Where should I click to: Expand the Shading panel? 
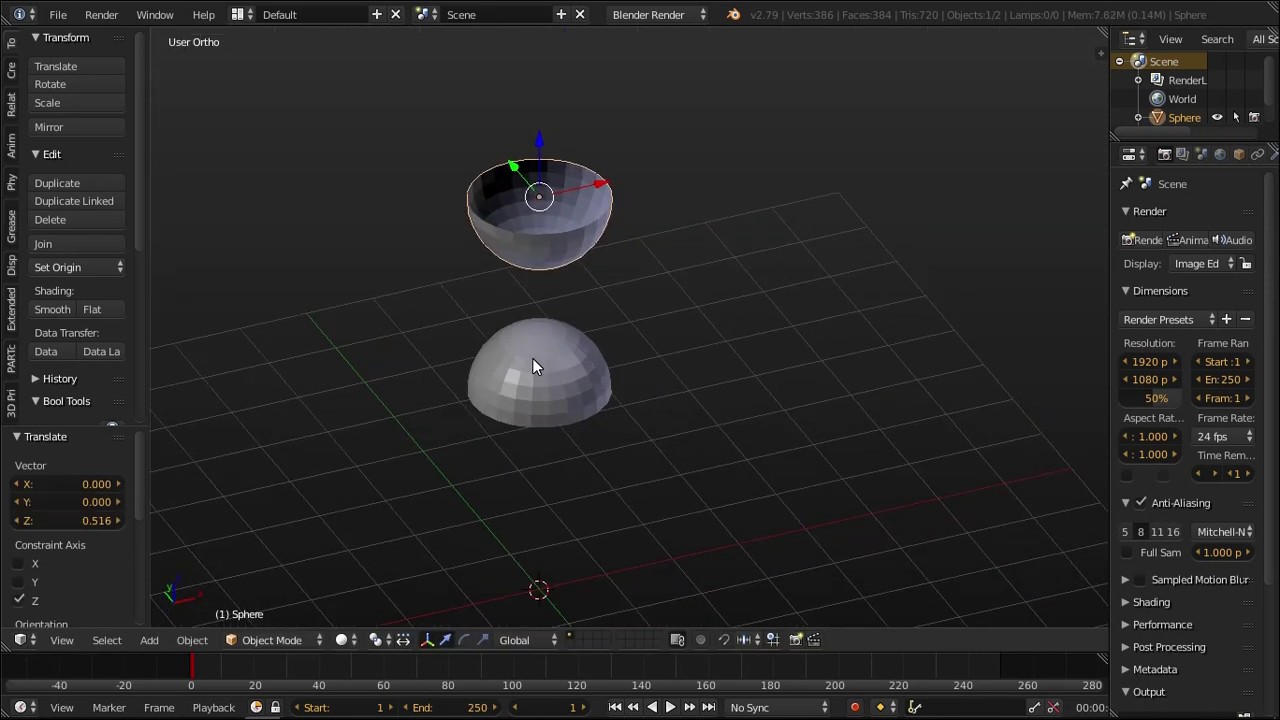click(1151, 602)
